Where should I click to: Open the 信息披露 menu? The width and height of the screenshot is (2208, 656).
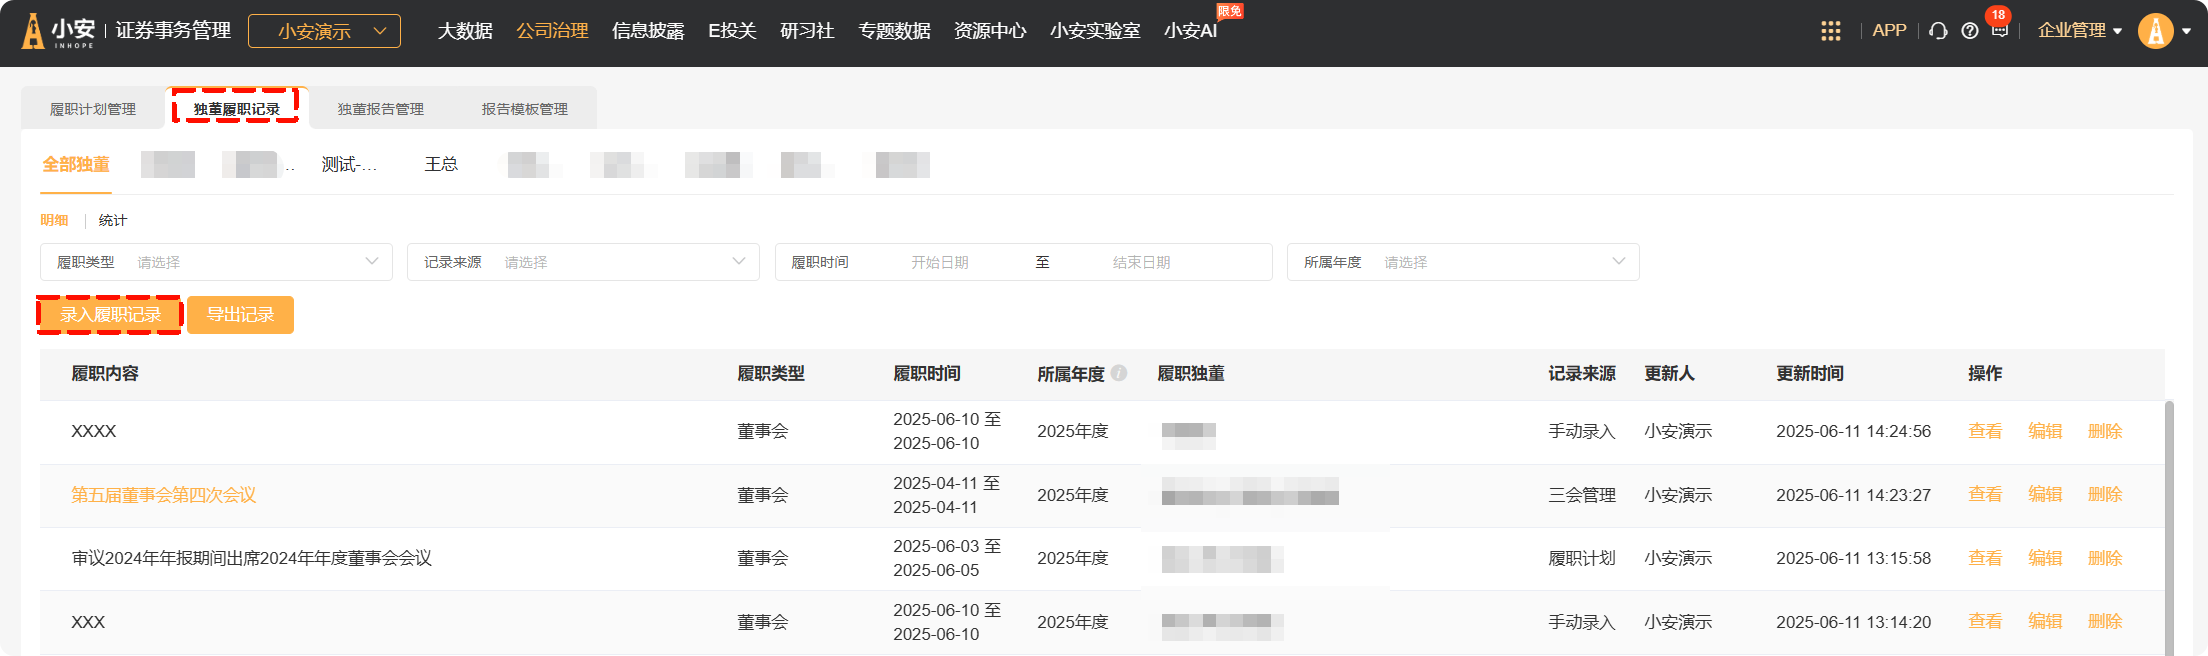[x=648, y=31]
